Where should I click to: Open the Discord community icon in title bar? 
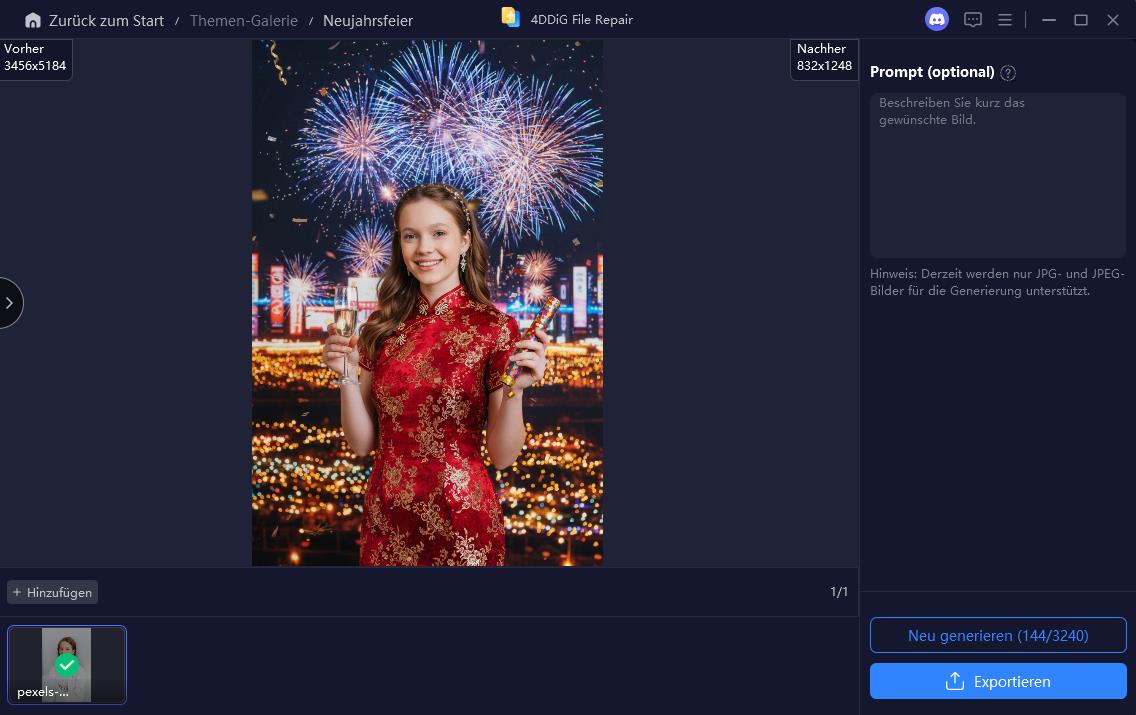[x=937, y=19]
